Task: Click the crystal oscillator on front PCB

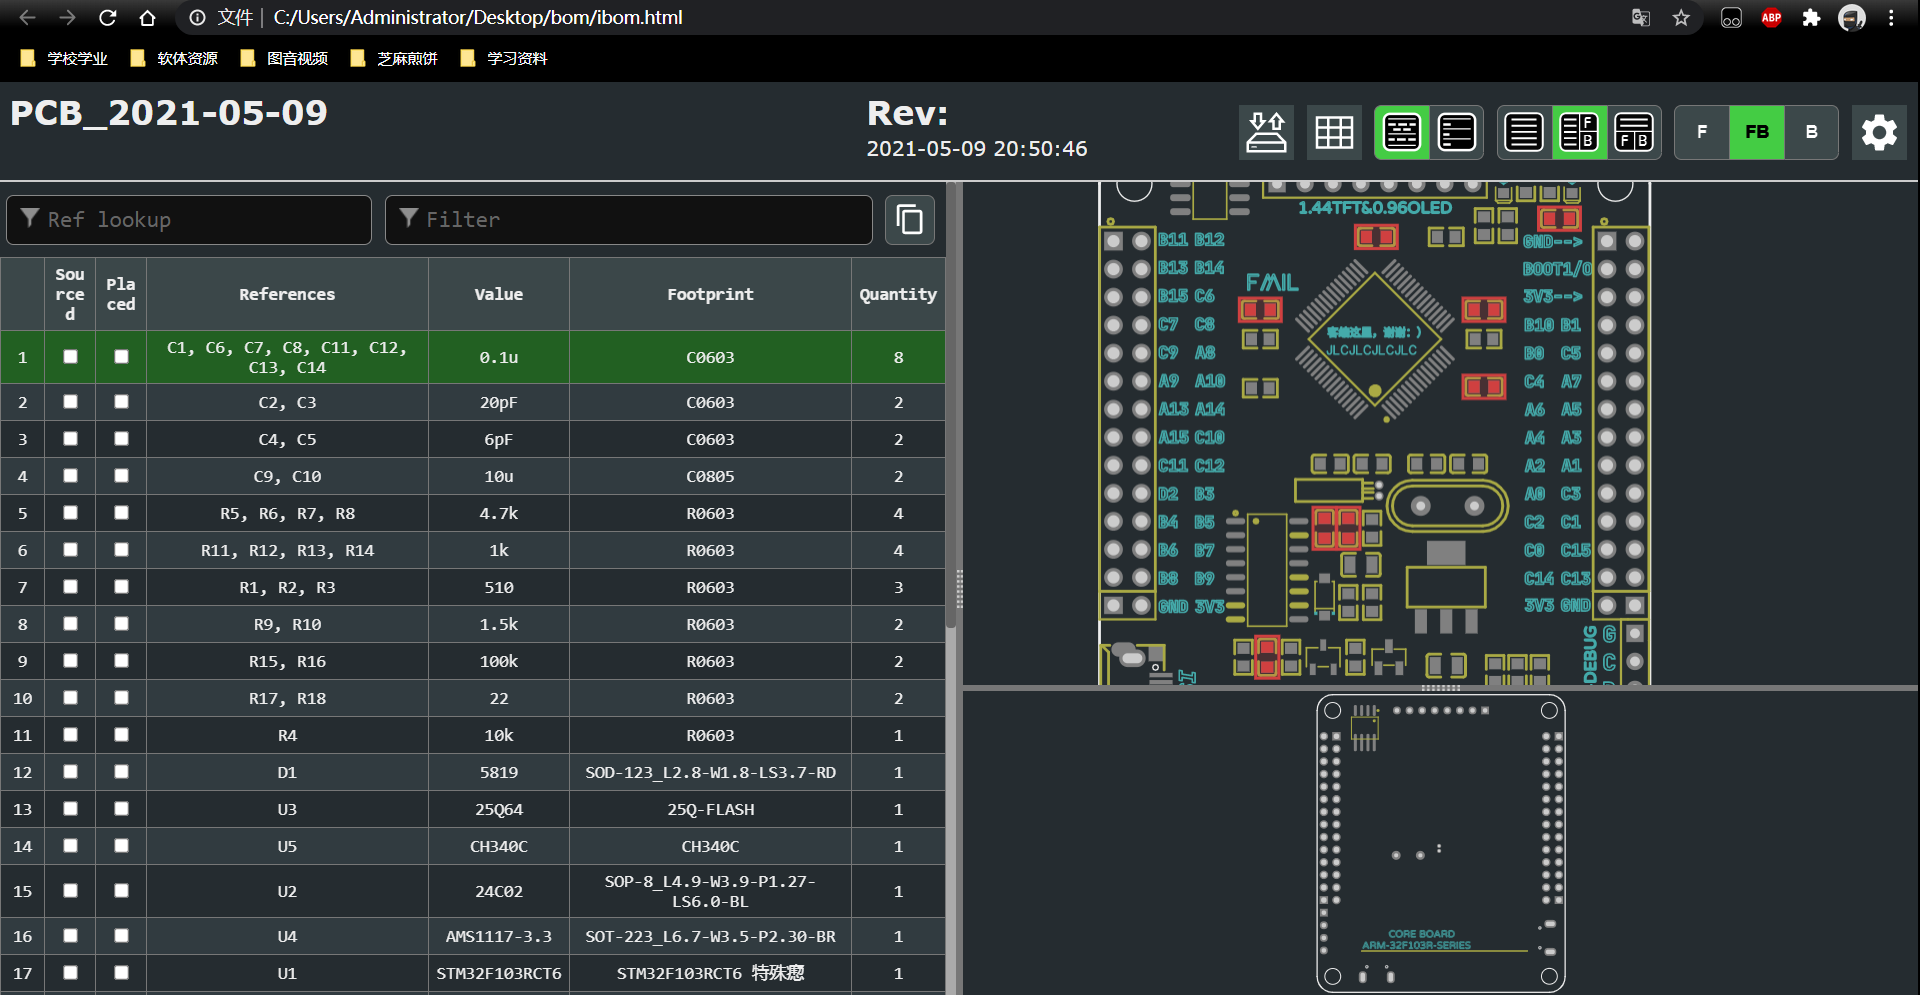Action: coord(1447,506)
